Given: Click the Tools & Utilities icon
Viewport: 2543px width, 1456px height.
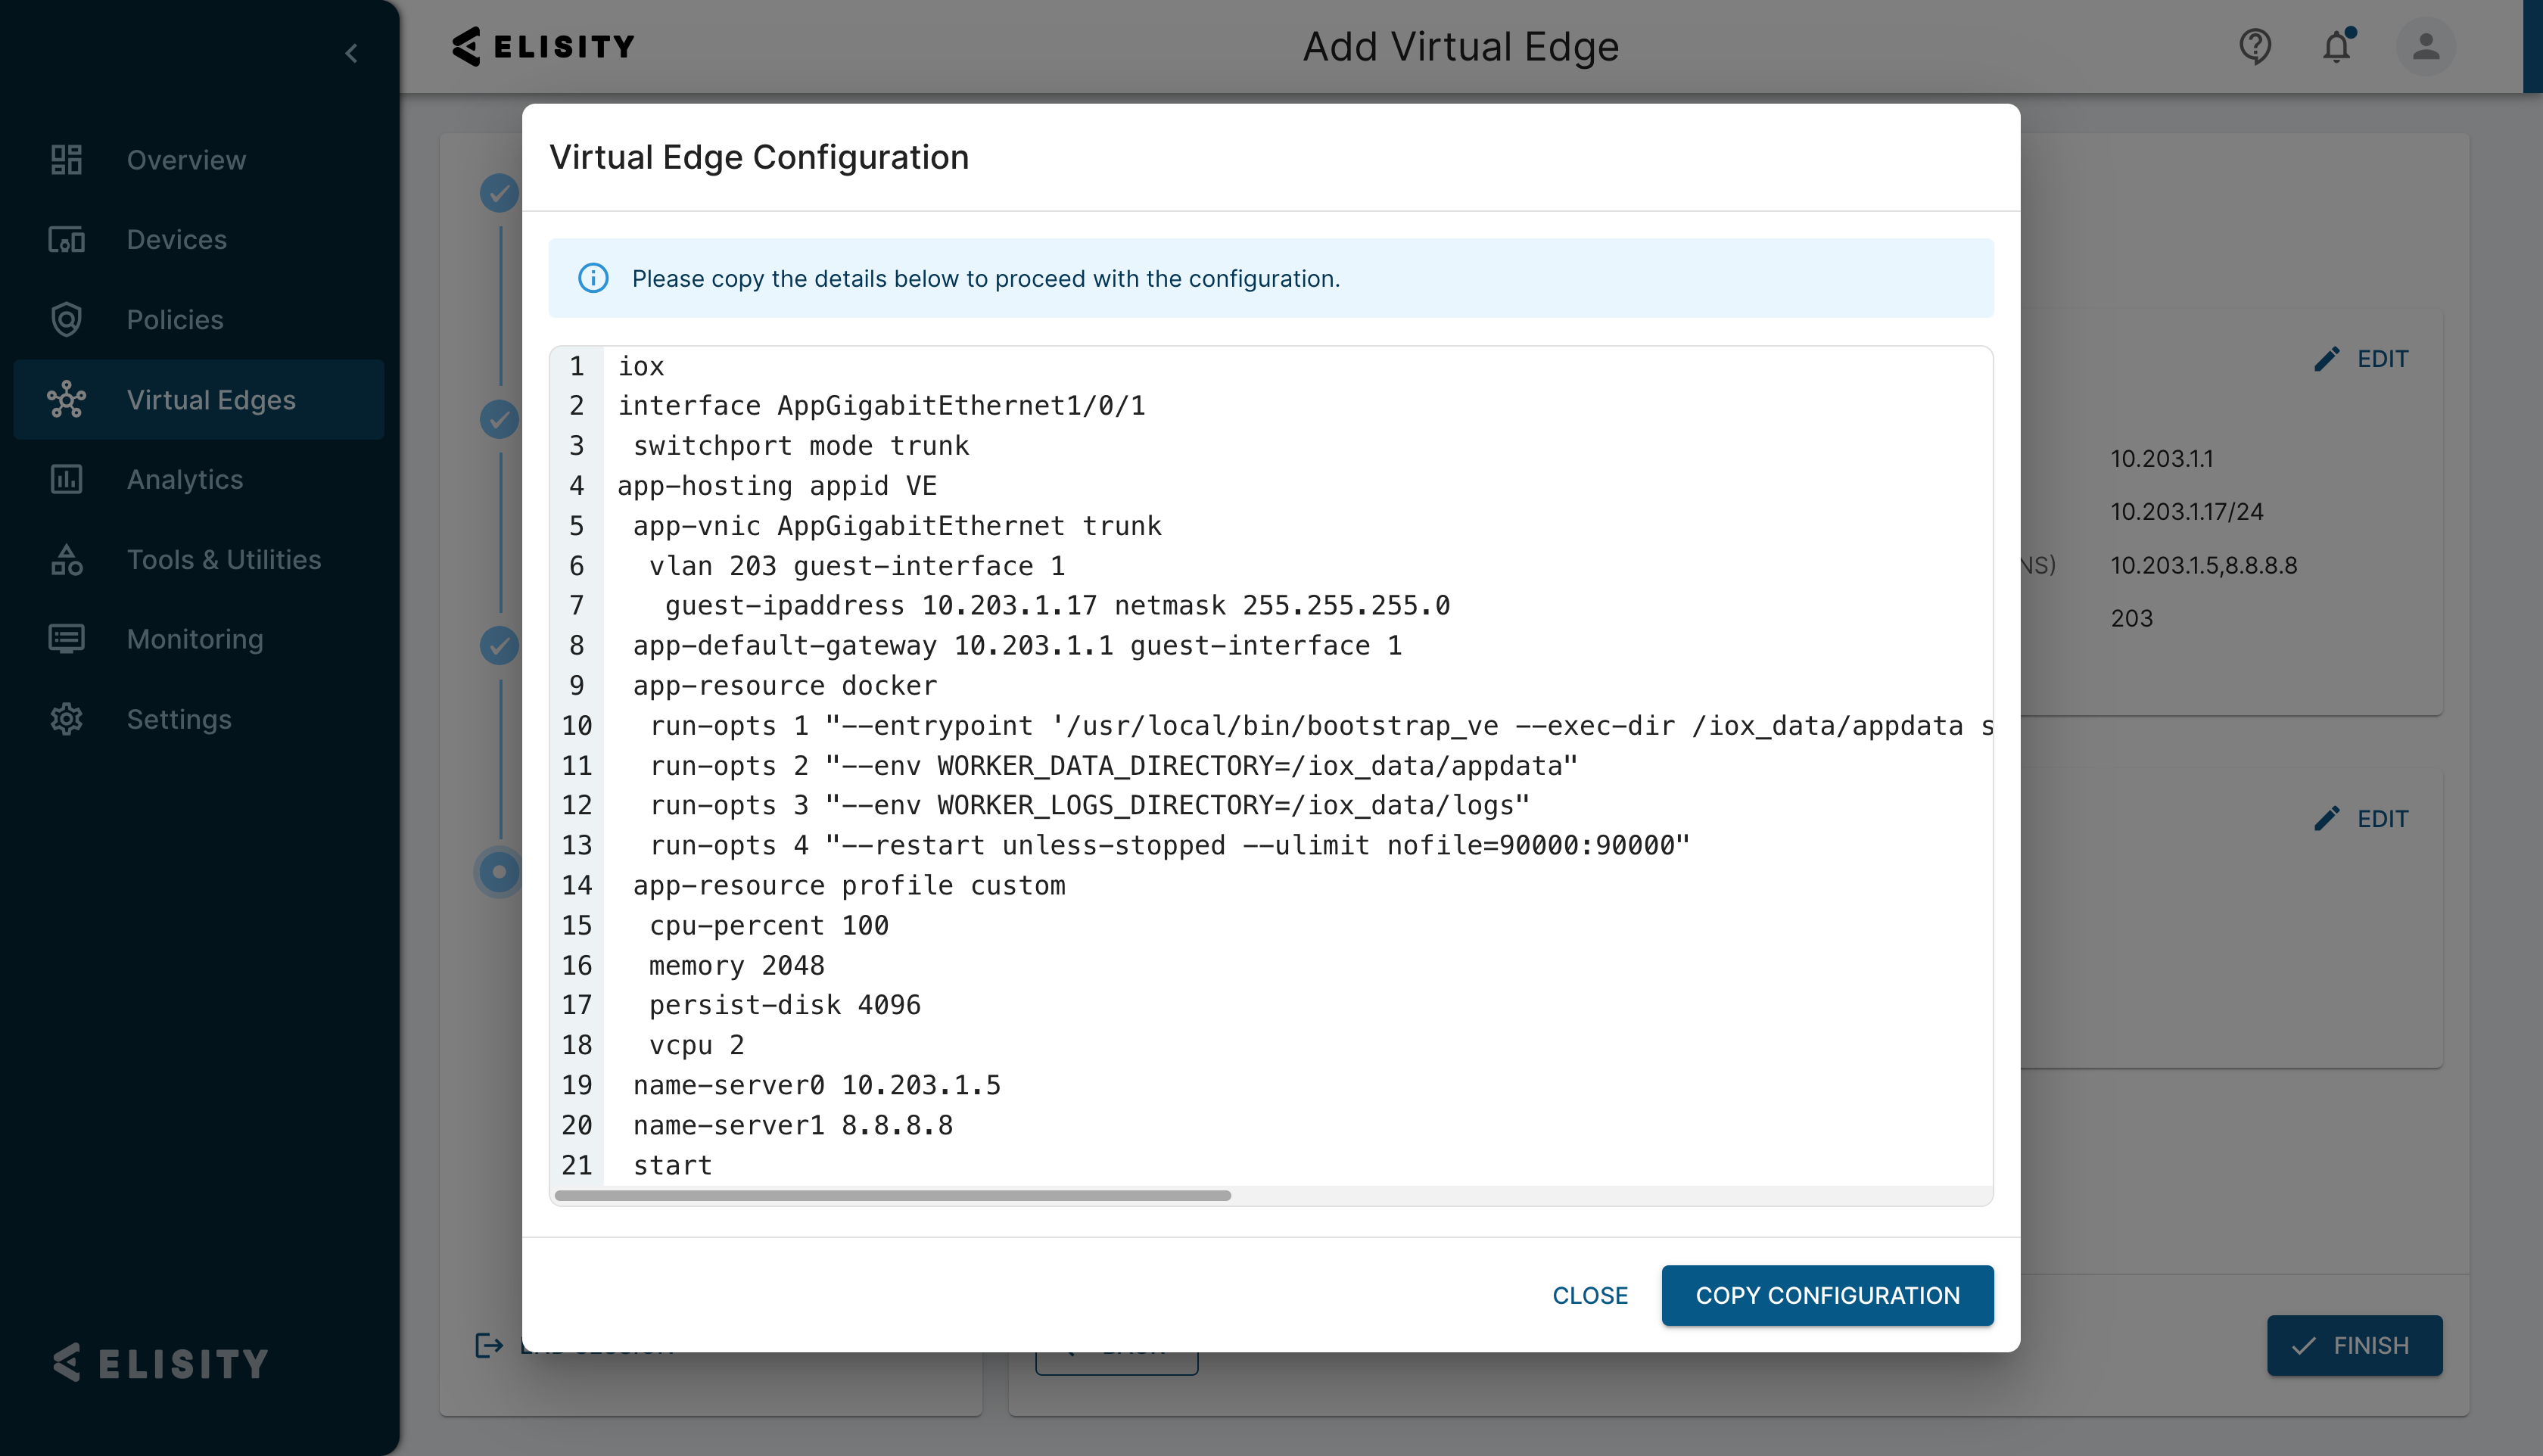Looking at the screenshot, I should click(x=66, y=560).
